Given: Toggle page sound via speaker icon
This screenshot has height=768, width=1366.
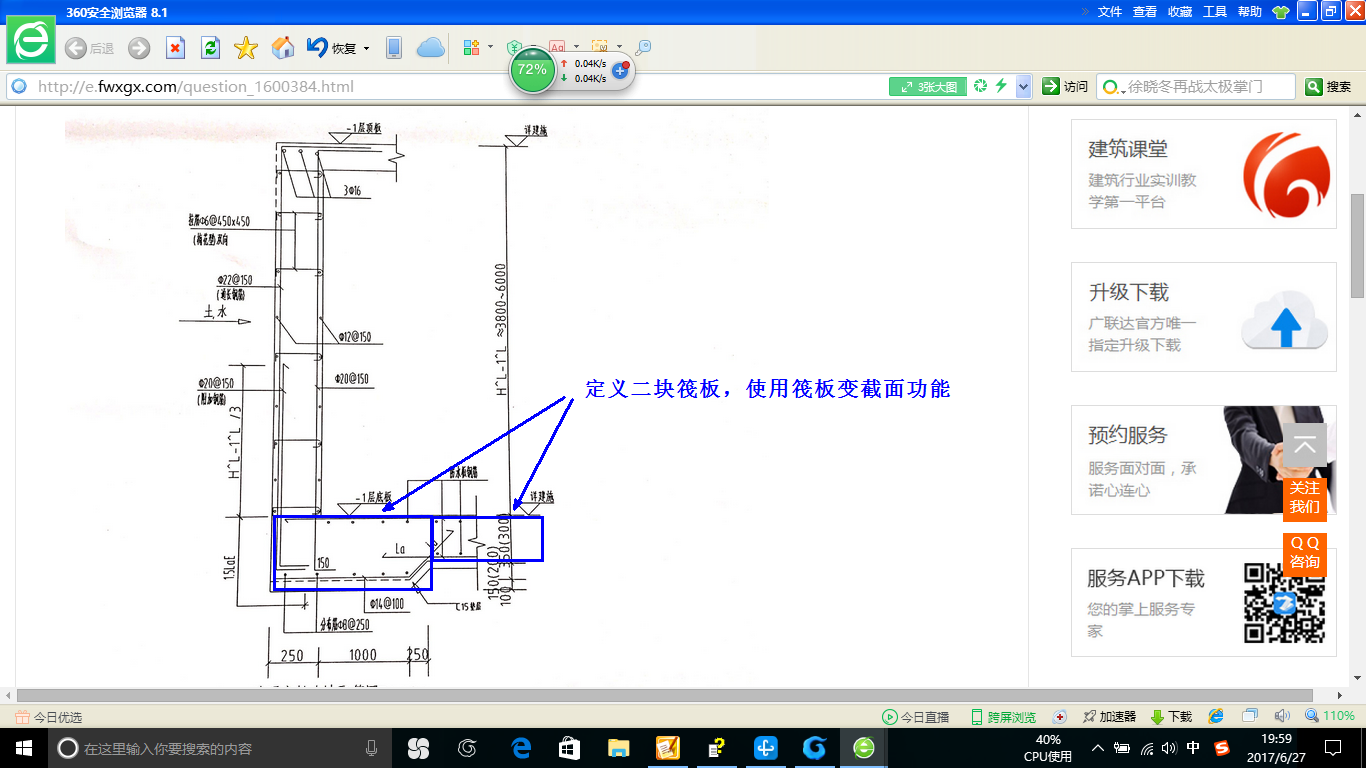Looking at the screenshot, I should pyautogui.click(x=1282, y=717).
